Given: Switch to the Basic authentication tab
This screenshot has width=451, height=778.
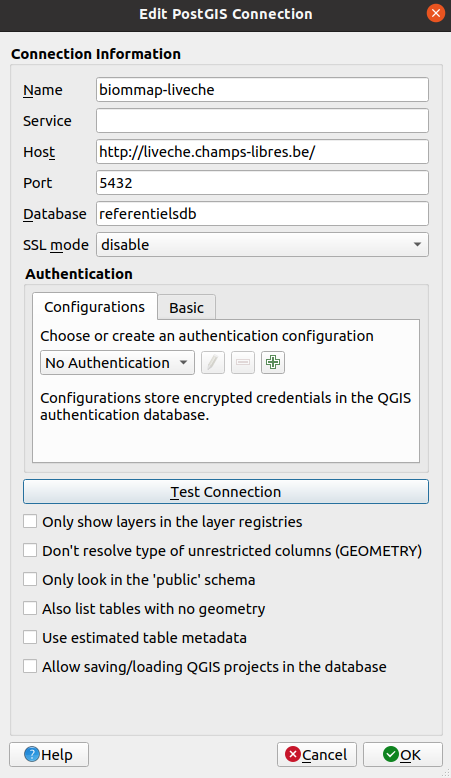Looking at the screenshot, I should (x=187, y=308).
